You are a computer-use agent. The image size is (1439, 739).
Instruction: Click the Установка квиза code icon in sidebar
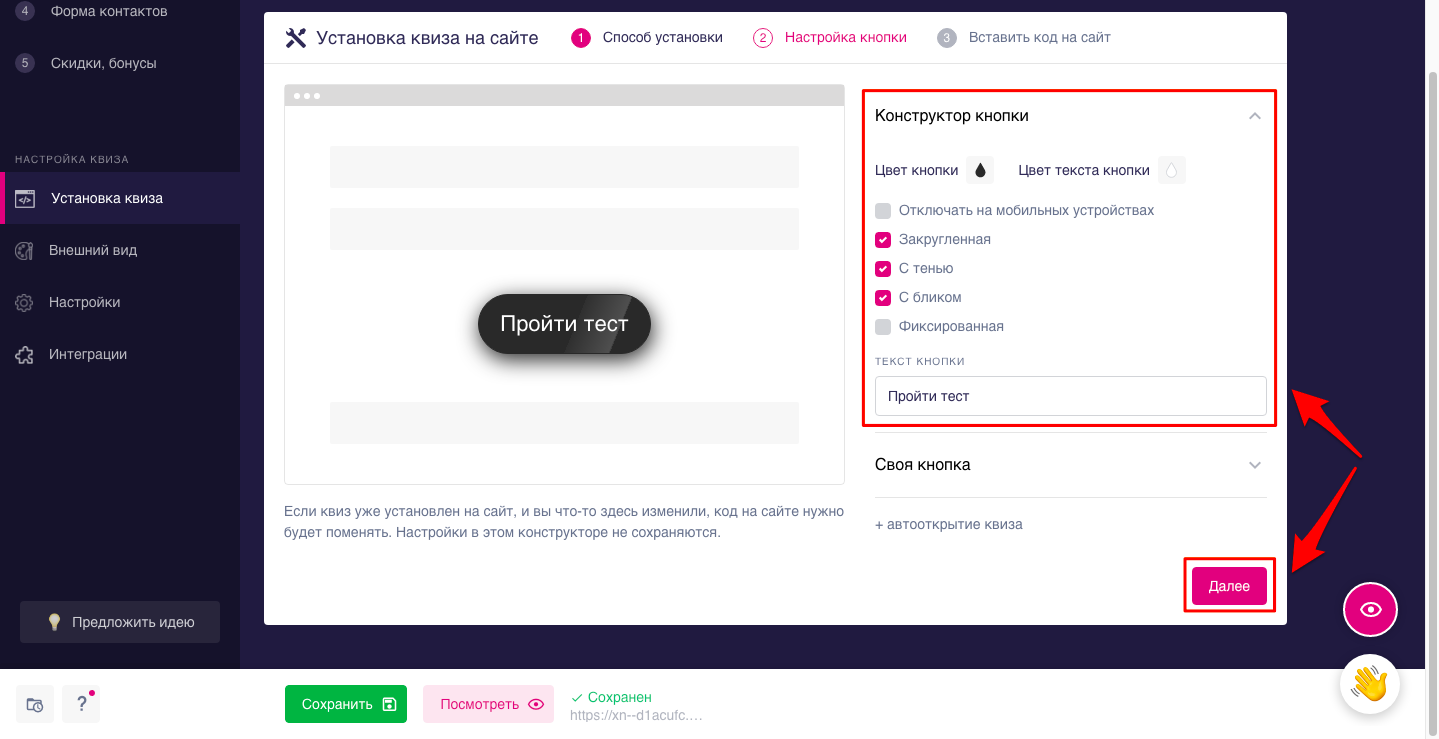(x=25, y=198)
